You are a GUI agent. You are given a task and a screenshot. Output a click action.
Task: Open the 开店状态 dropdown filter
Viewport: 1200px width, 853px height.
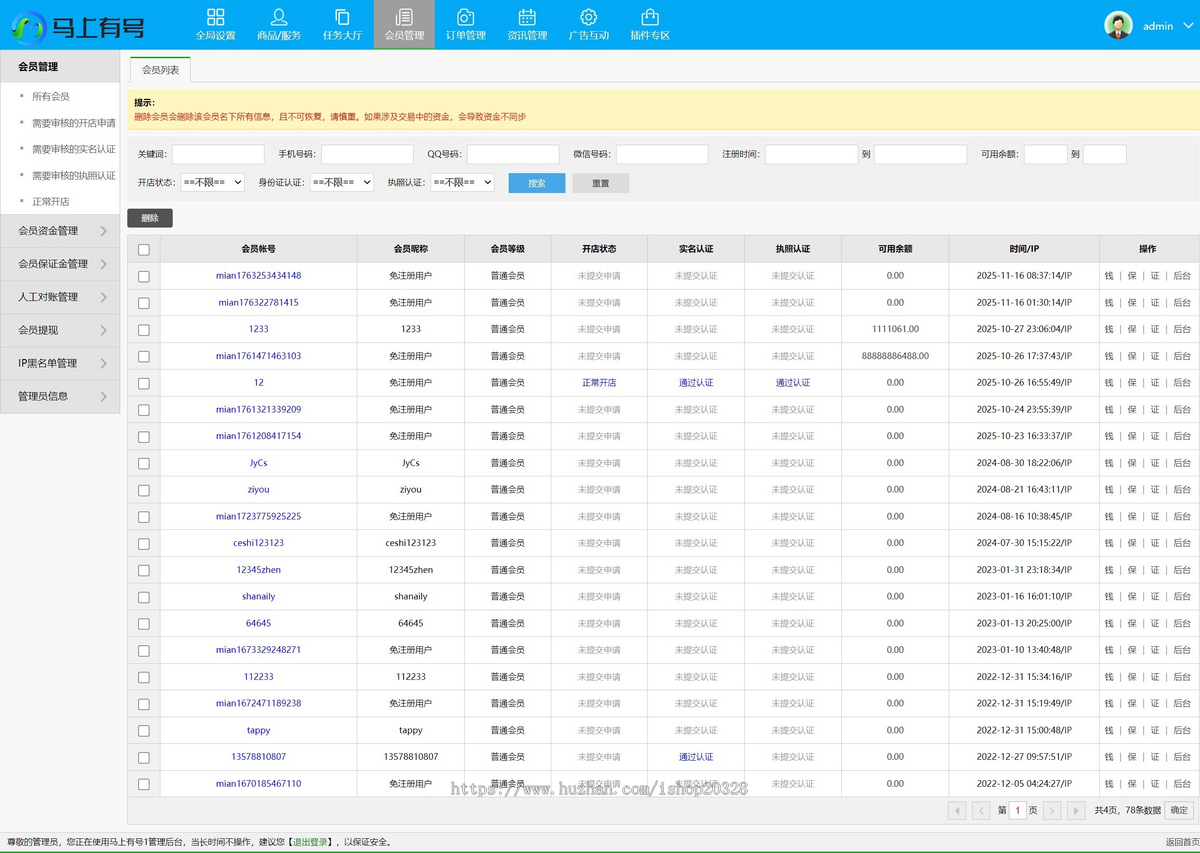click(212, 183)
